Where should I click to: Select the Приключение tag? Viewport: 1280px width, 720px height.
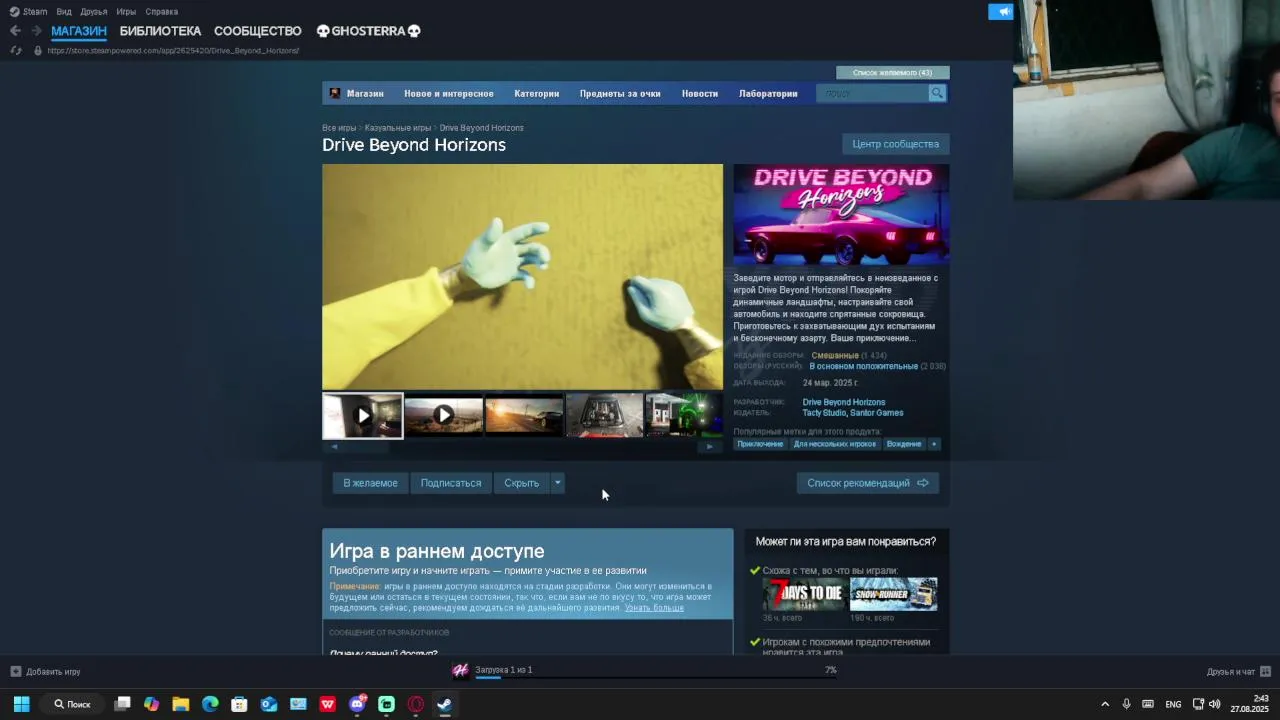pos(760,444)
